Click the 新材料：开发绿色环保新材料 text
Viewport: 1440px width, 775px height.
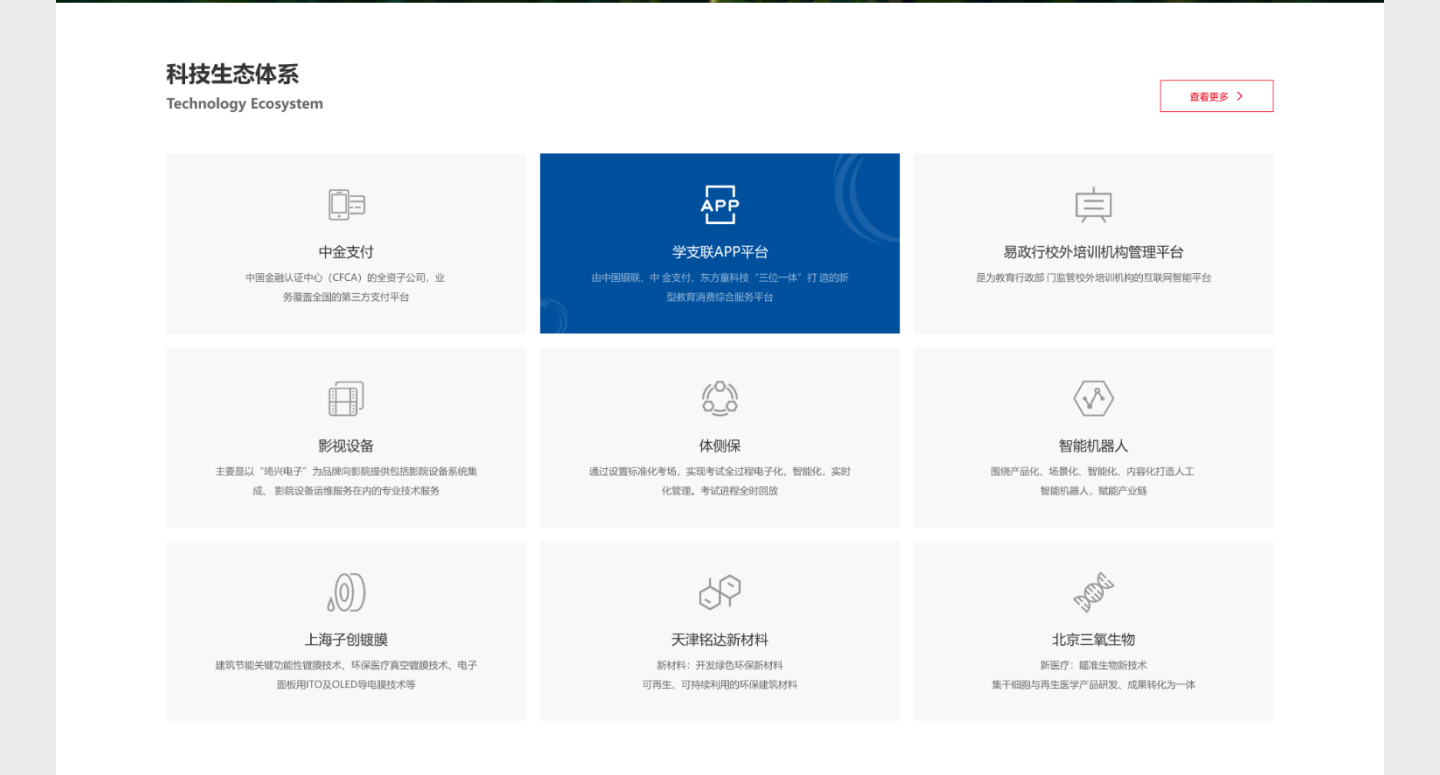pyautogui.click(x=720, y=666)
